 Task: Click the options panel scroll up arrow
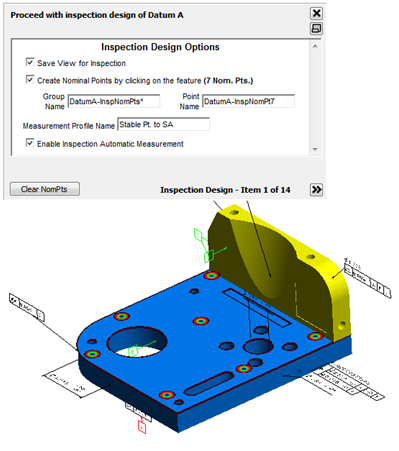pyautogui.click(x=315, y=46)
